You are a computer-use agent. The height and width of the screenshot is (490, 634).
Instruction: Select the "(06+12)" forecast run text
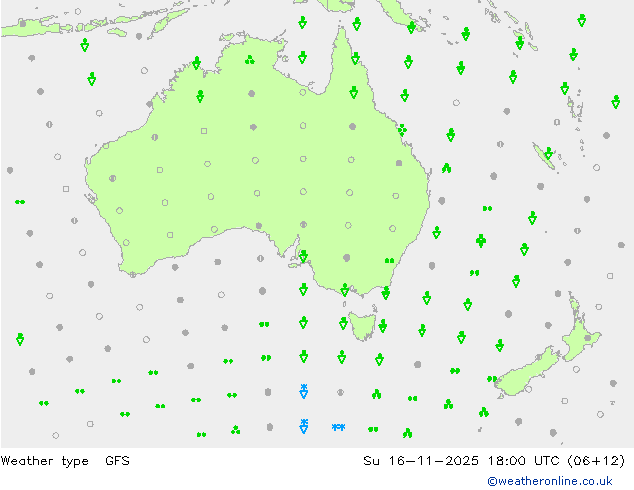[596, 460]
